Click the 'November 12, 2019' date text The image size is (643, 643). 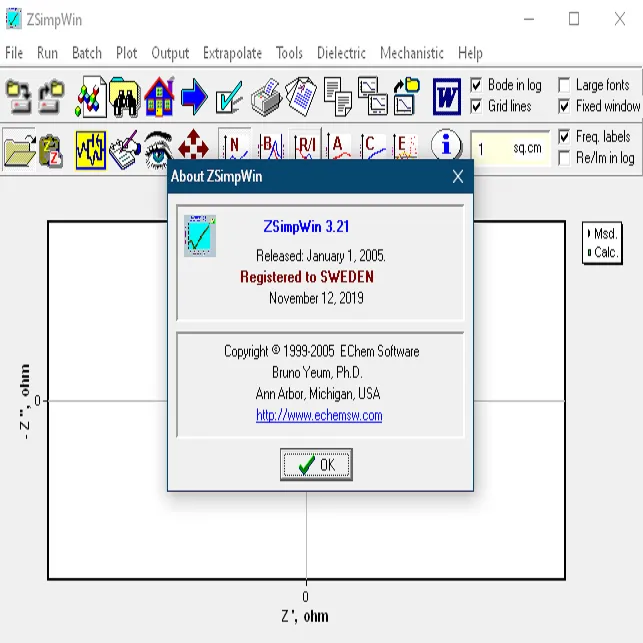click(316, 298)
